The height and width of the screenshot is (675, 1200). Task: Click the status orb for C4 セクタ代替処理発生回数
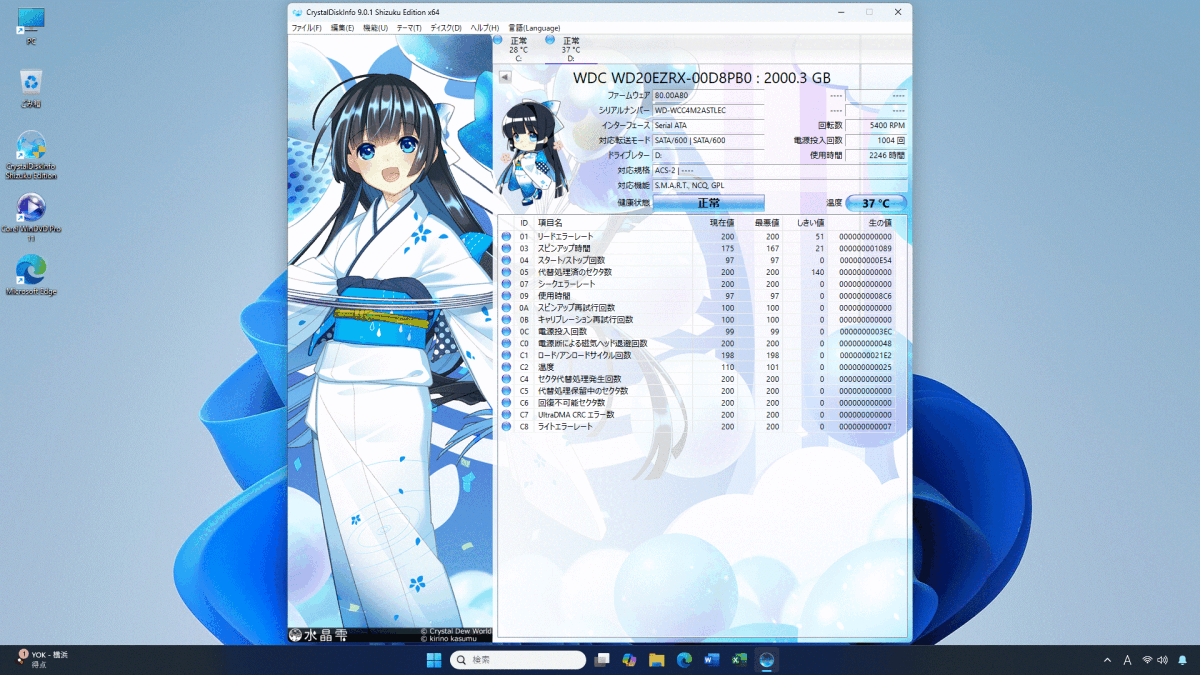[506, 379]
